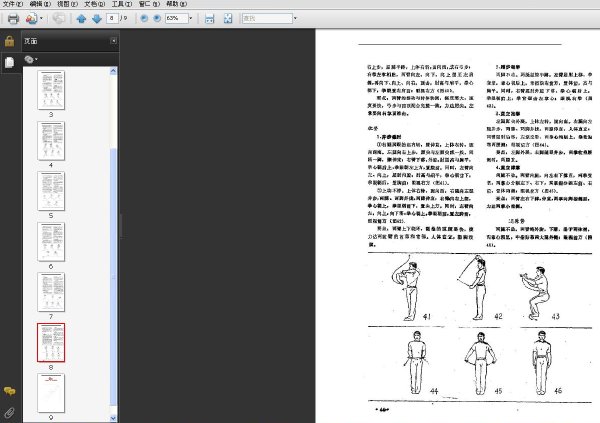Screen dimensions: 600x423
Task: Select the highlighted page 8 thumbnail
Action: (x=51, y=343)
